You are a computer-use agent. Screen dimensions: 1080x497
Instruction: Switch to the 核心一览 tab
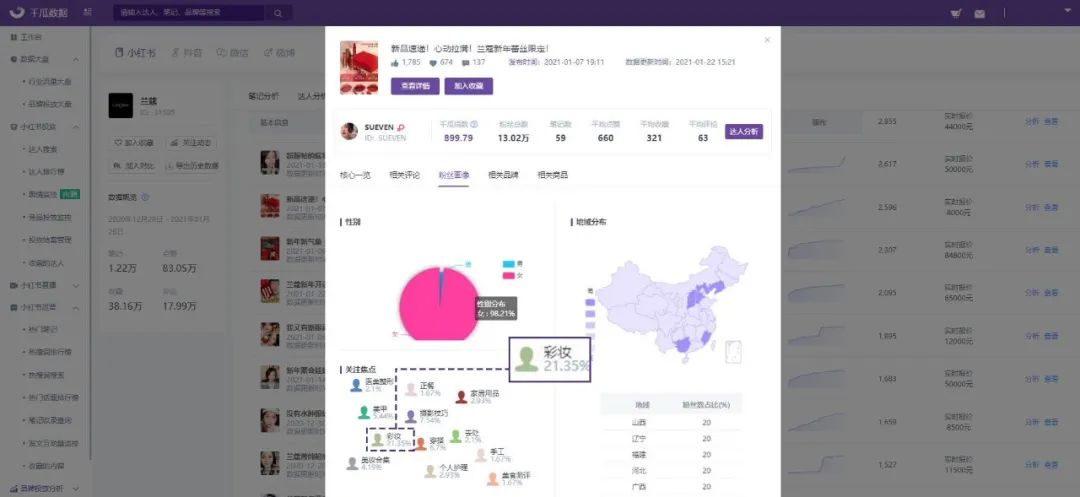coord(355,175)
